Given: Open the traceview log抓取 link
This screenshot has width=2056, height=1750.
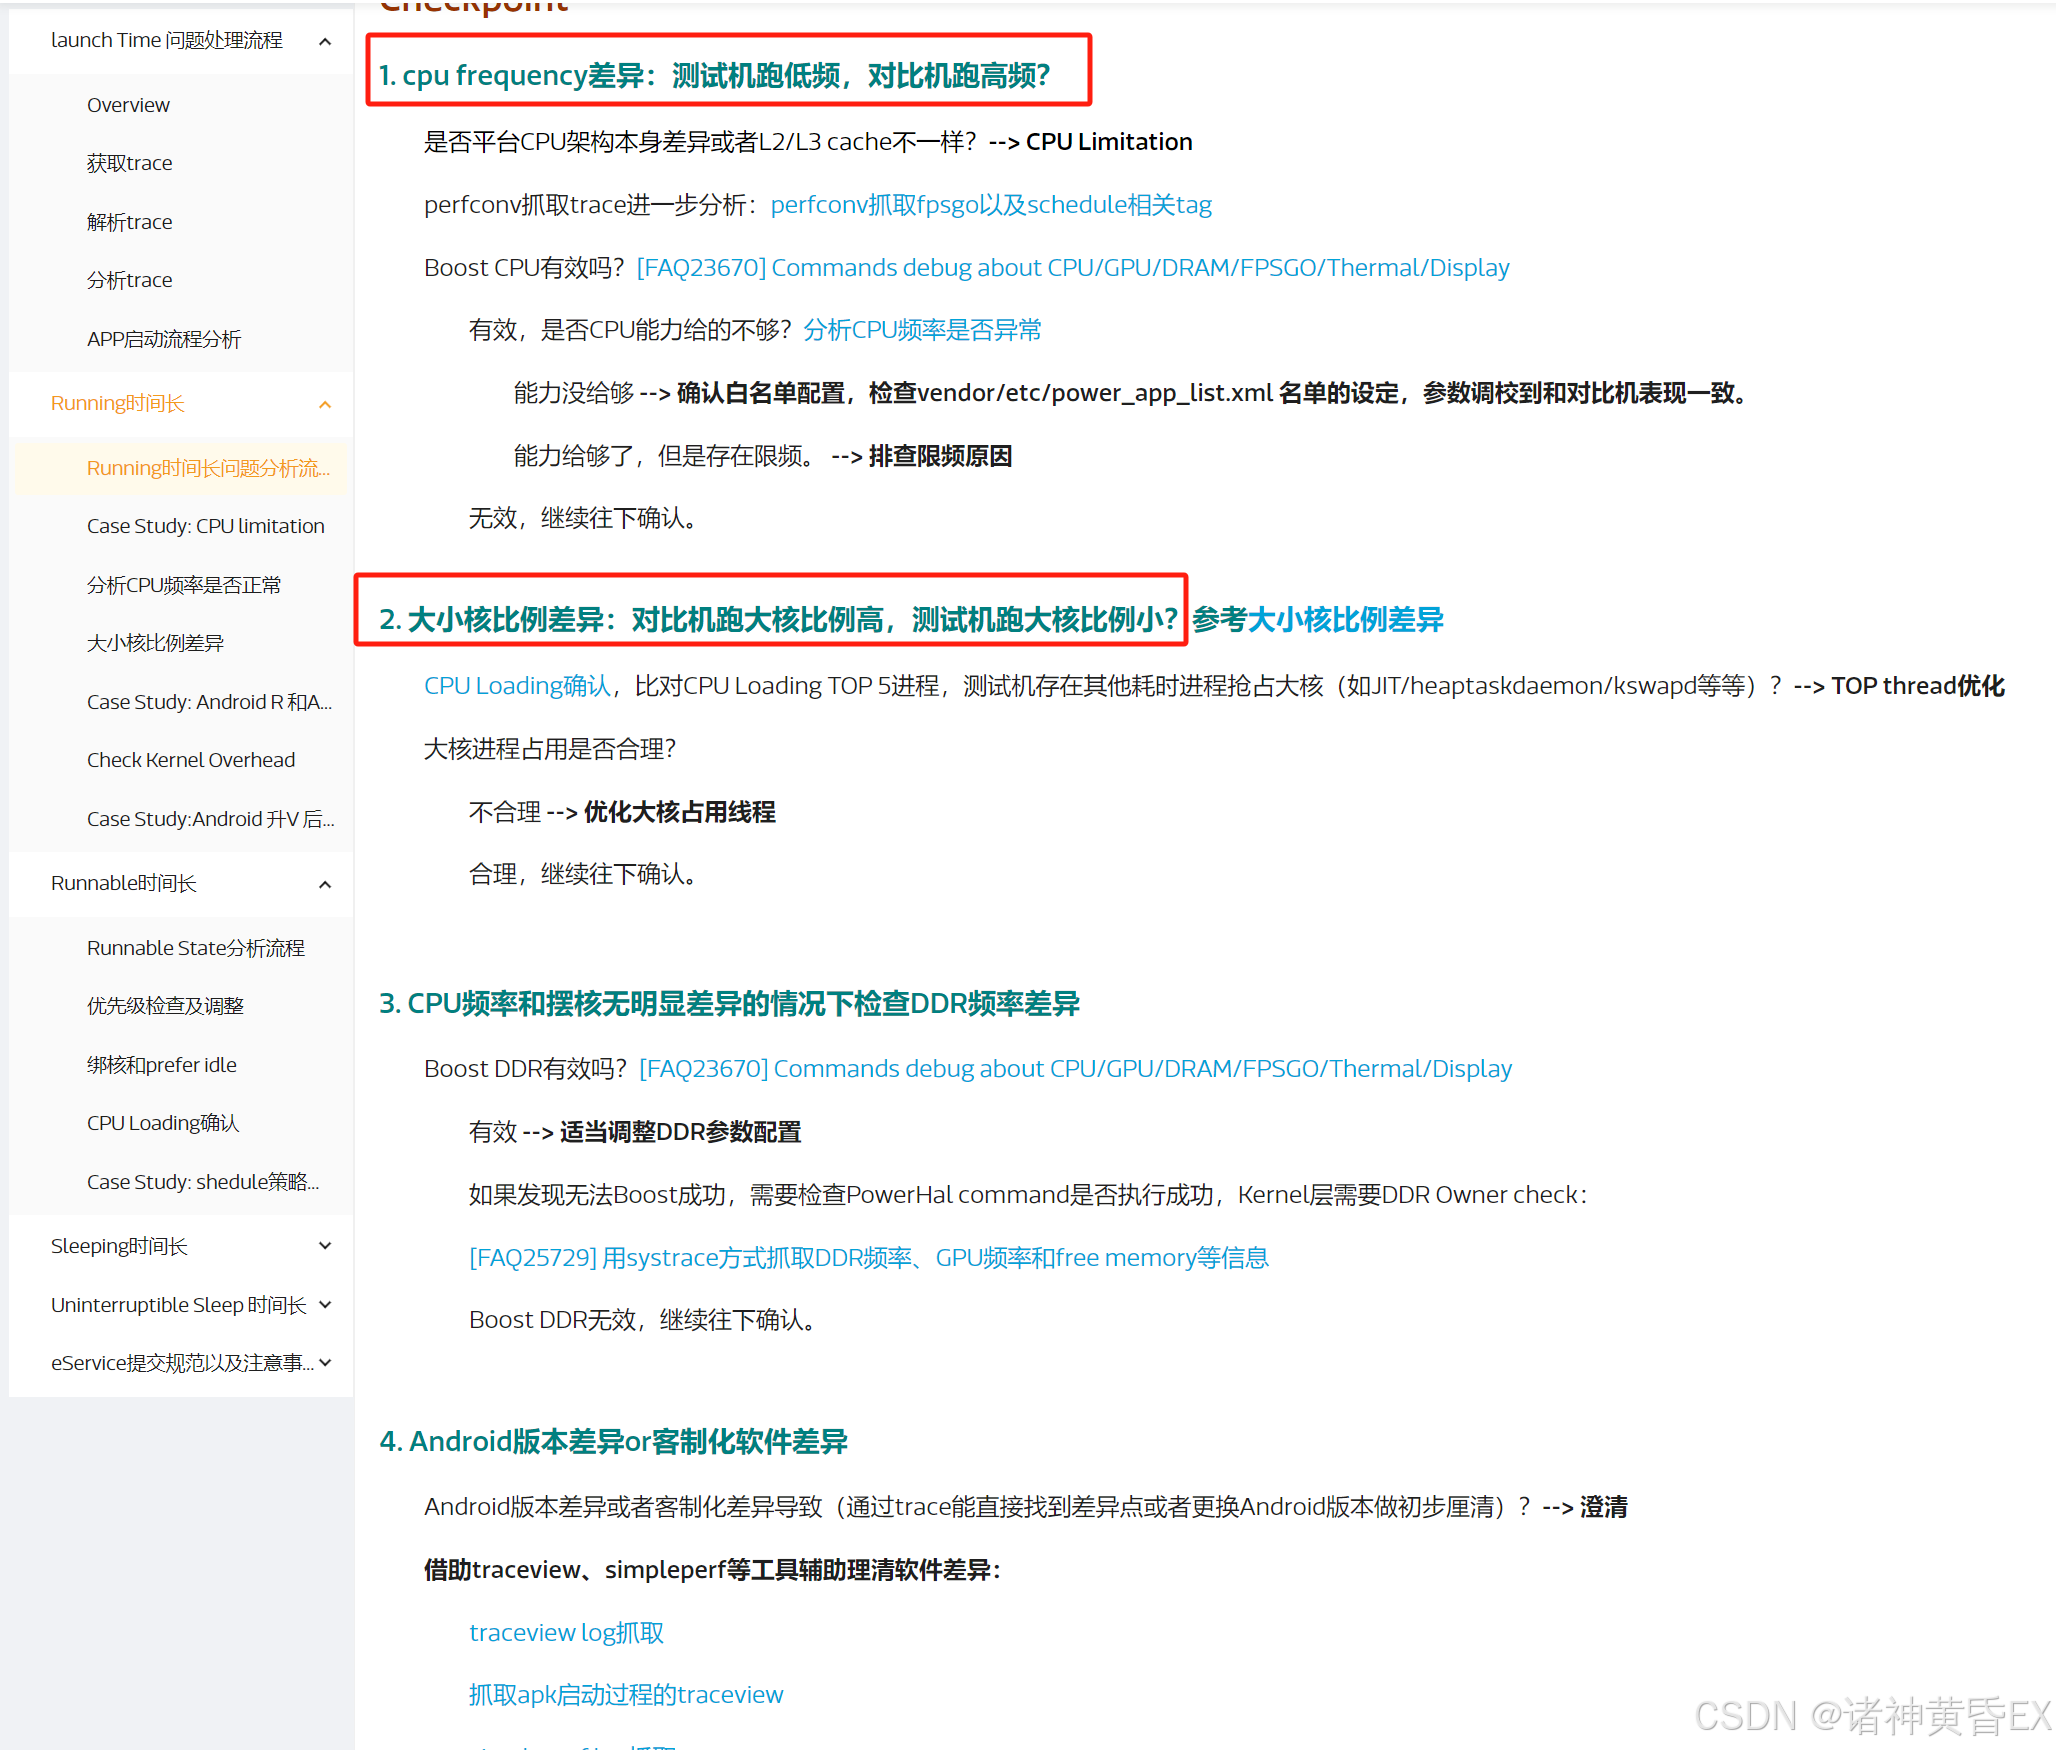Looking at the screenshot, I should coord(566,1633).
